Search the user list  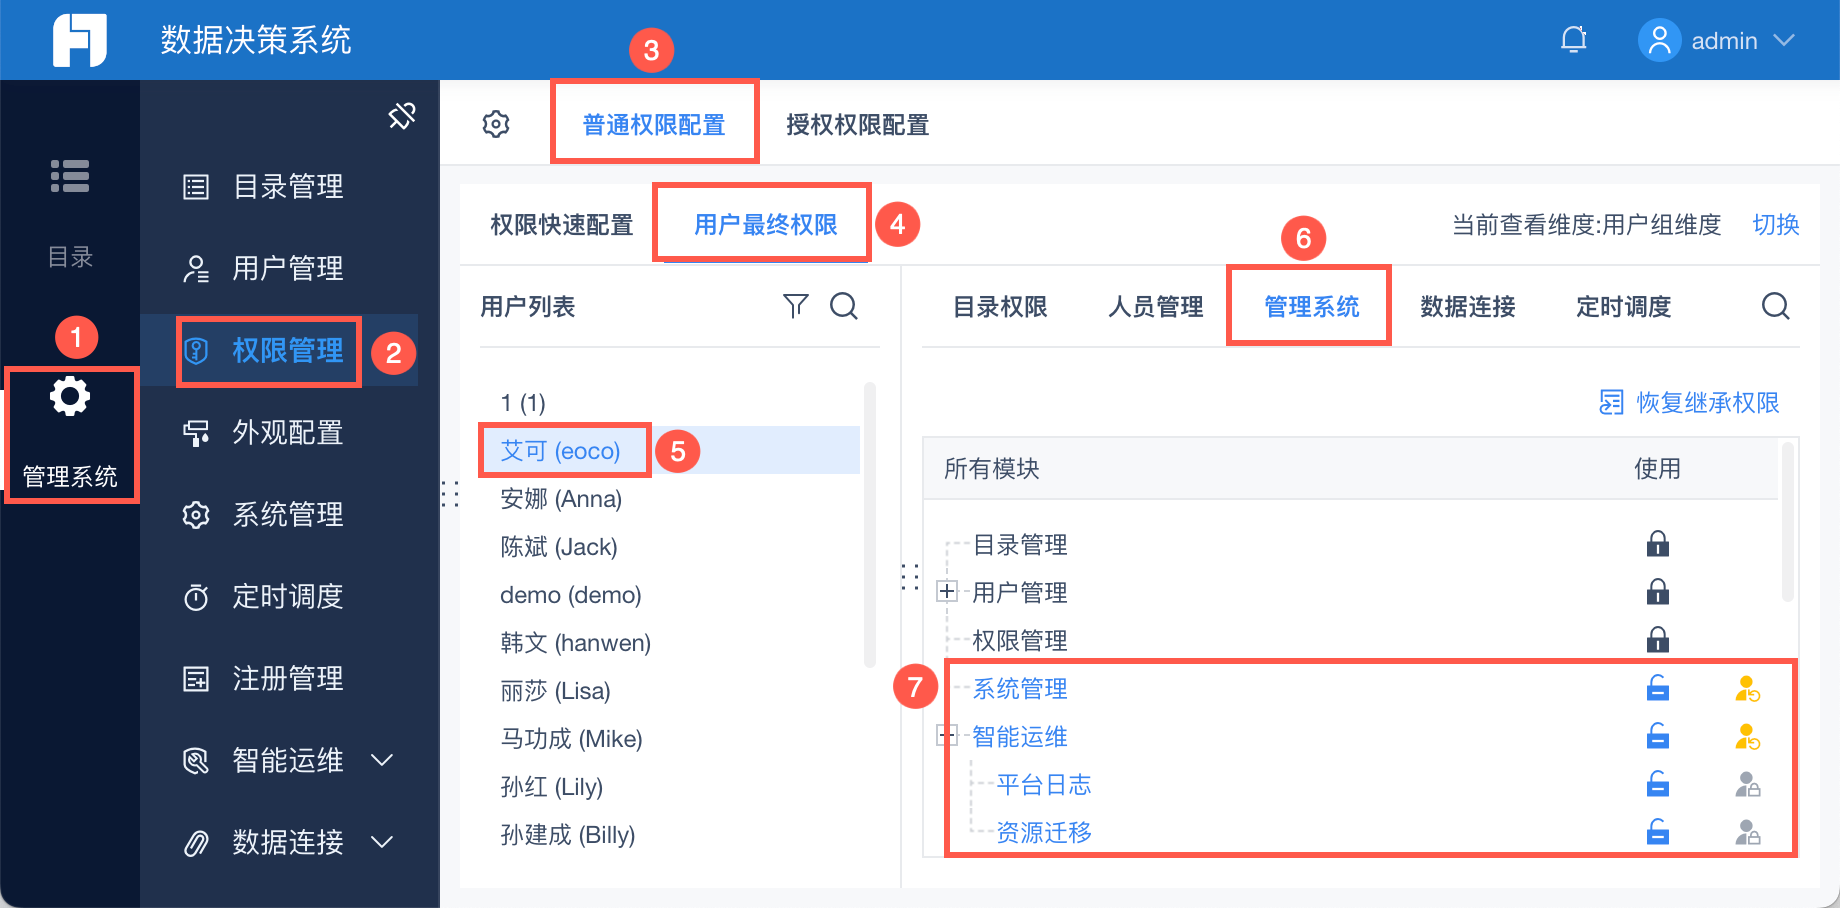844,306
